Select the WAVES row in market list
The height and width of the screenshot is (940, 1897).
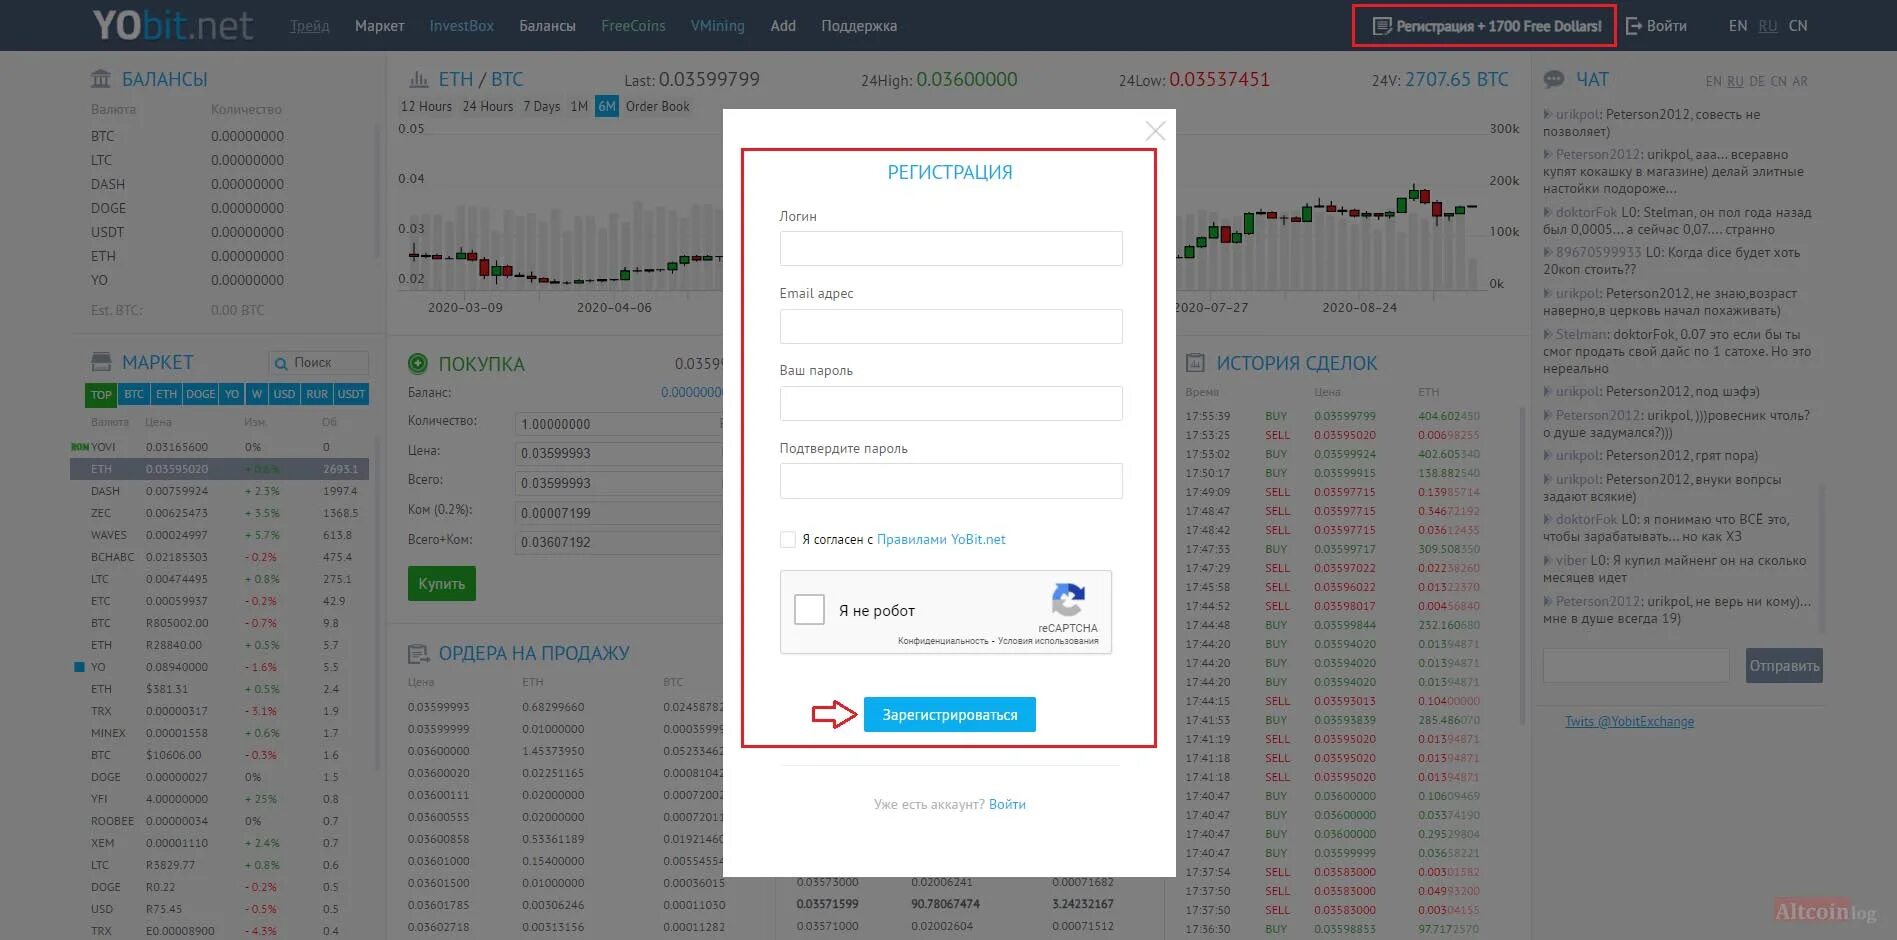pyautogui.click(x=219, y=535)
